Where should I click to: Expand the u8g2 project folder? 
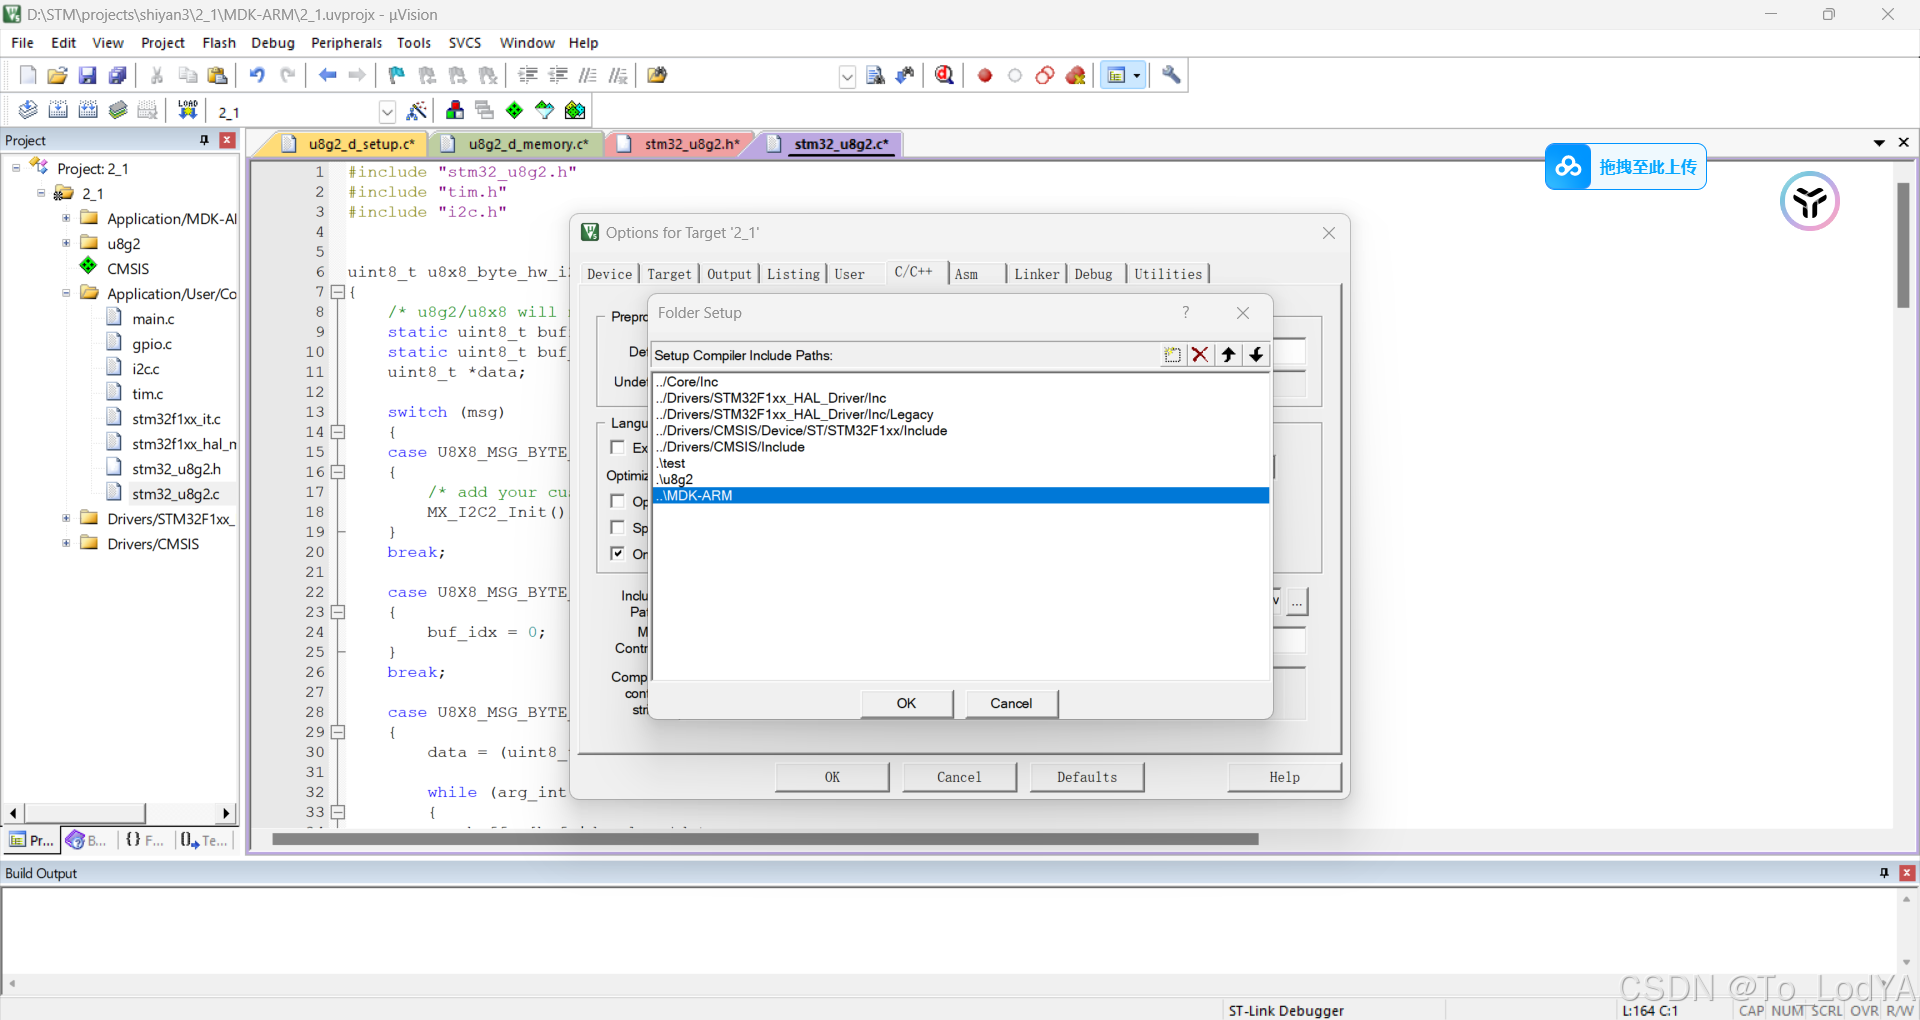point(66,243)
